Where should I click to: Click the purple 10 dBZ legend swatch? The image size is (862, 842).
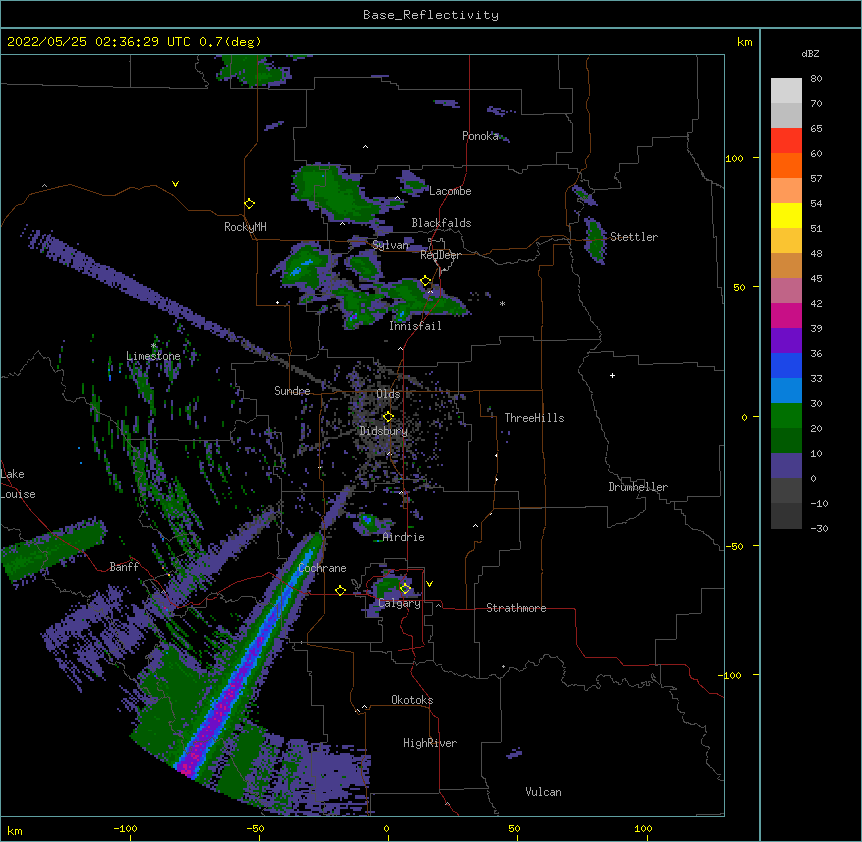(x=786, y=466)
